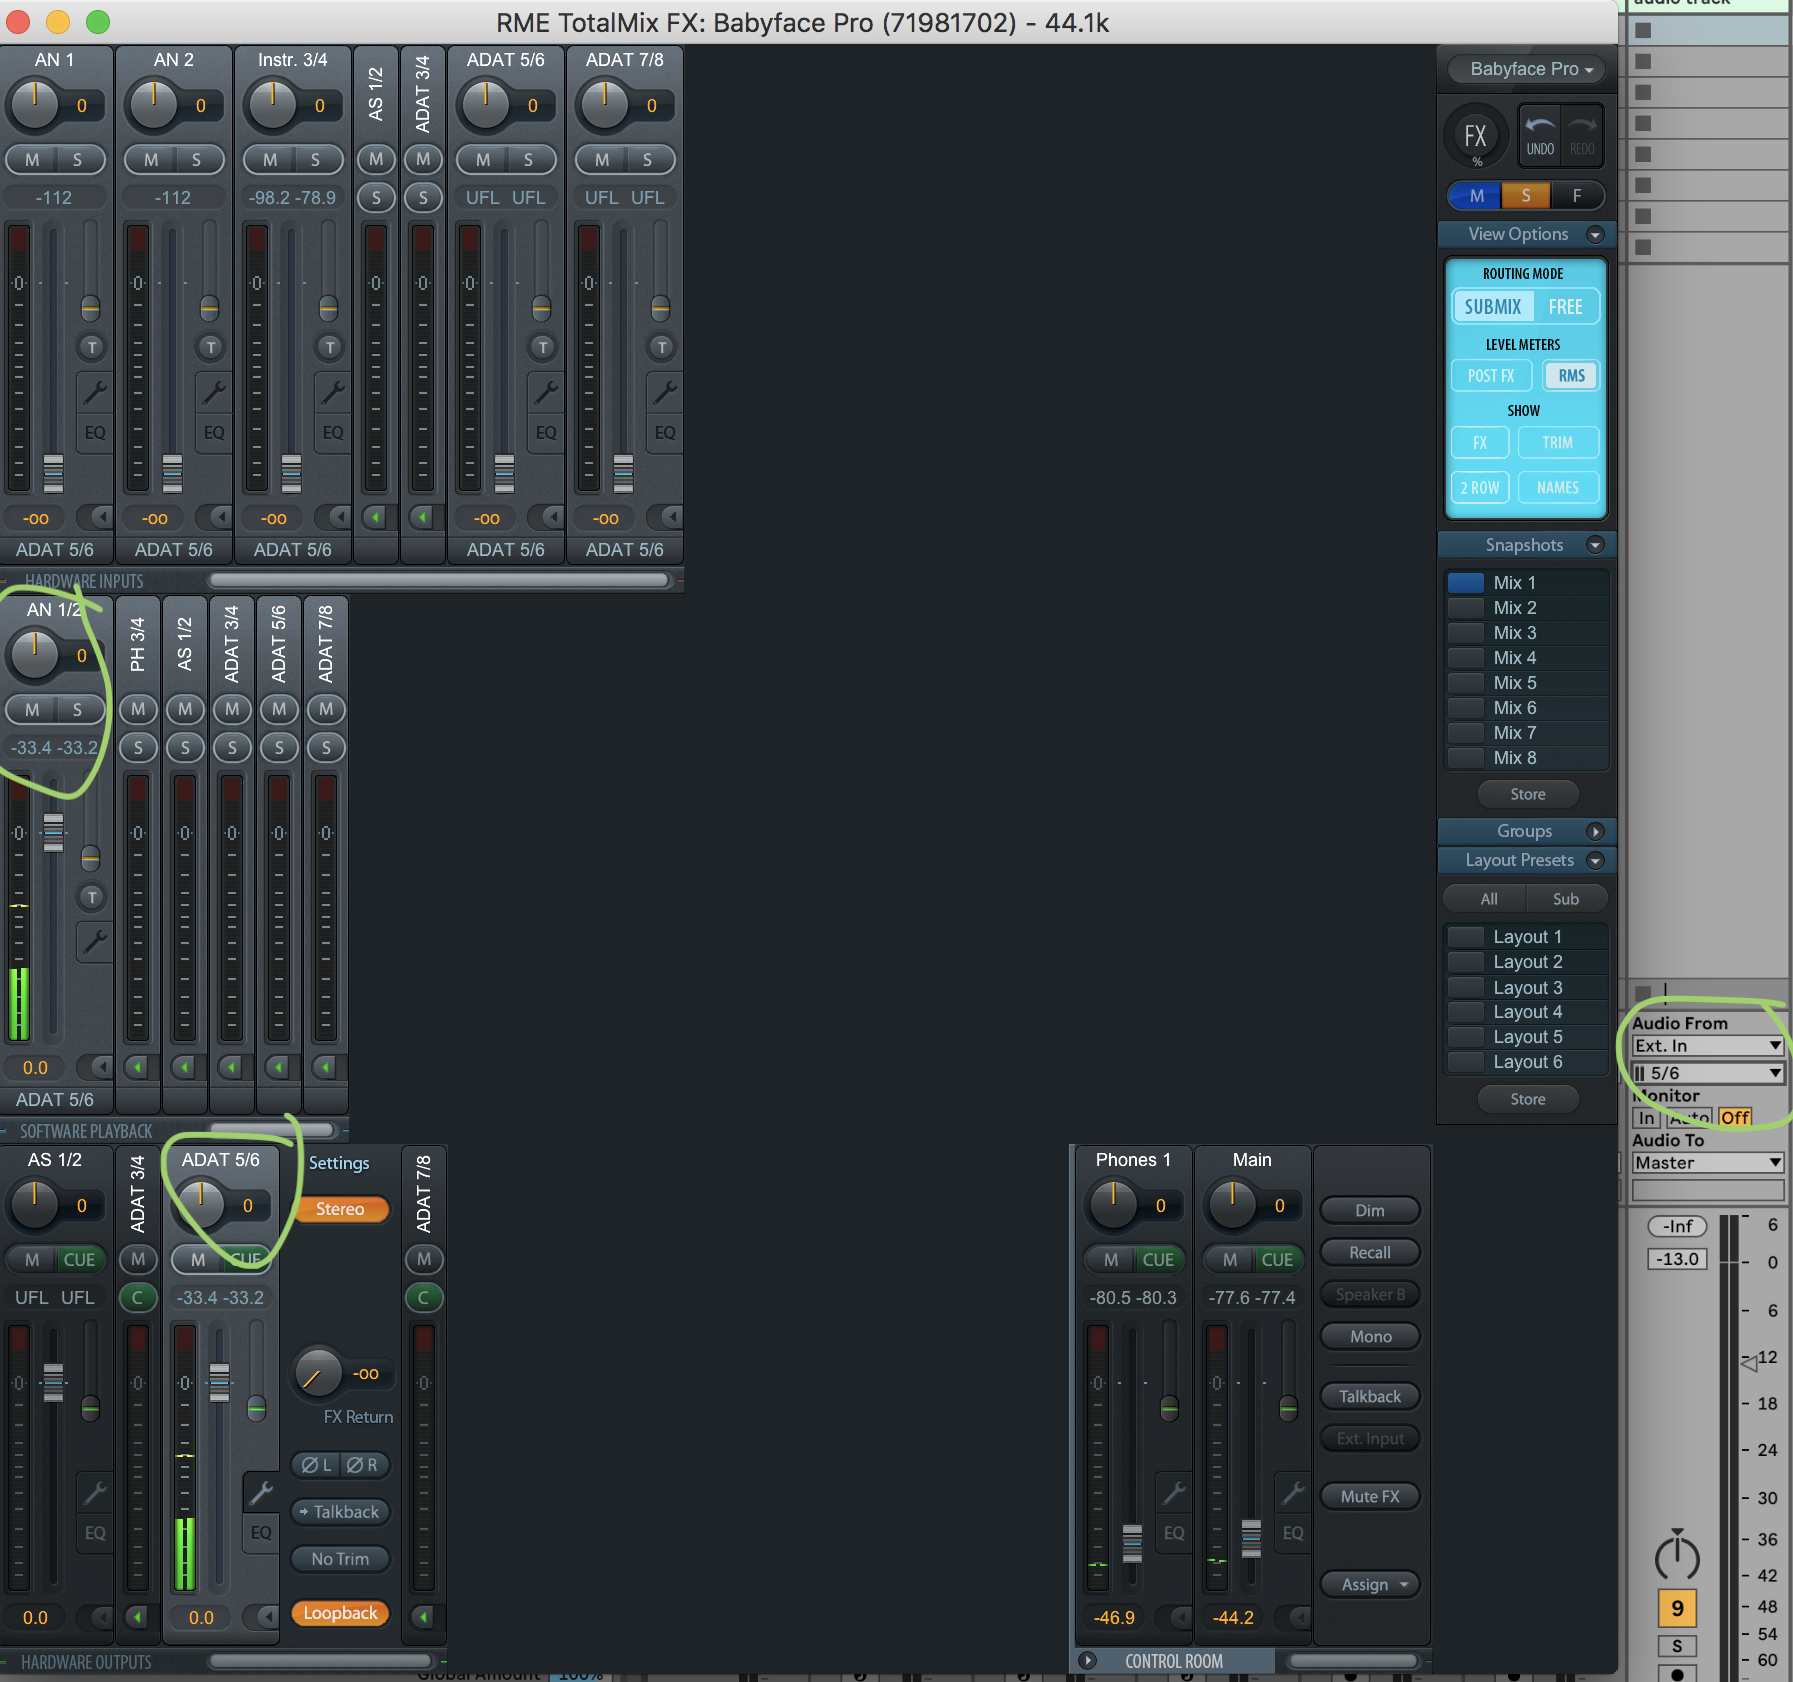Screen dimensions: 1793x1682
Task: Switch routing mode to SUBMIX
Action: click(x=1492, y=307)
